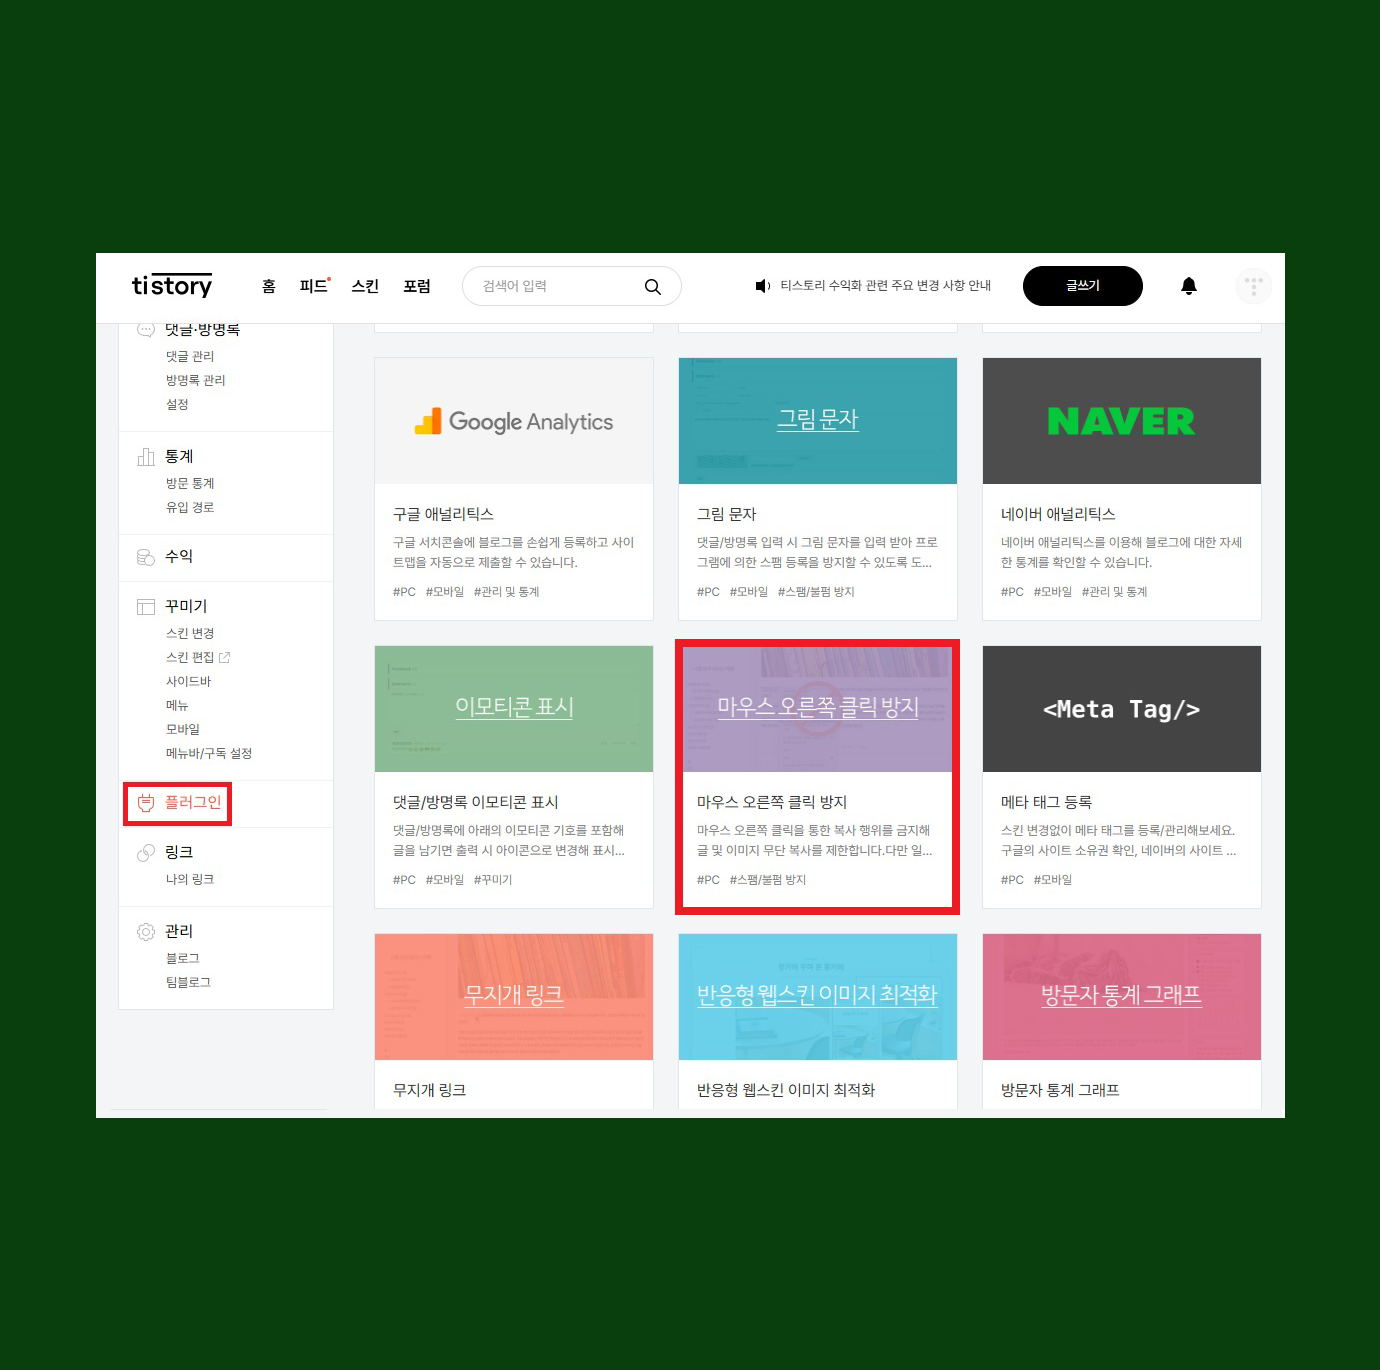Click the external link icon beside 스킨 편집
1380x1370 pixels.
(225, 658)
